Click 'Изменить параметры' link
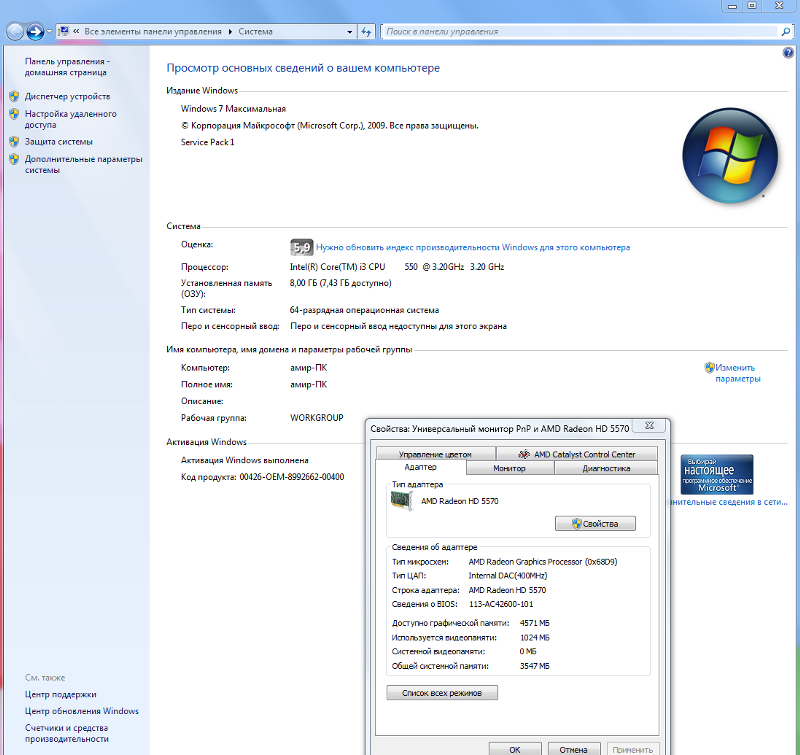The width and height of the screenshot is (800, 755). click(x=737, y=373)
